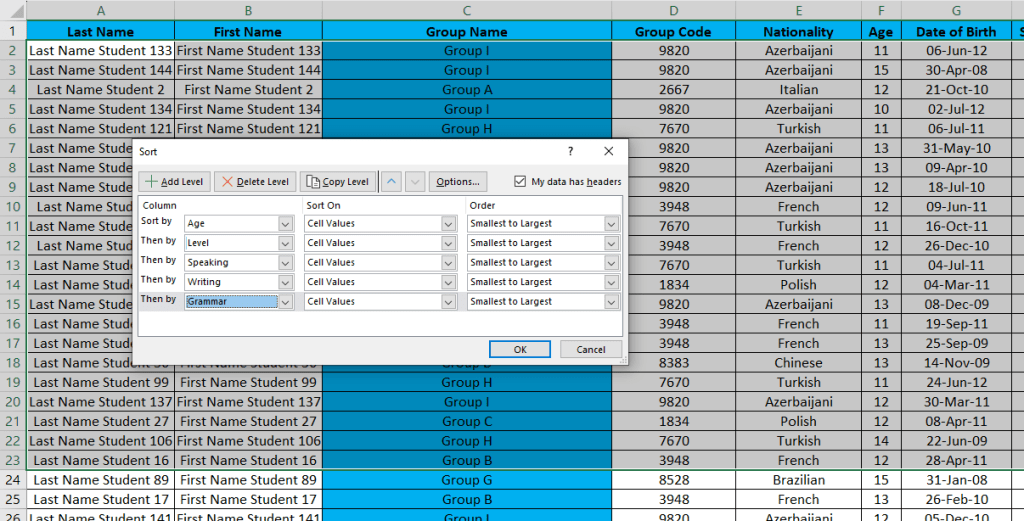Open Order dropdown for Grammar row

coord(611,302)
